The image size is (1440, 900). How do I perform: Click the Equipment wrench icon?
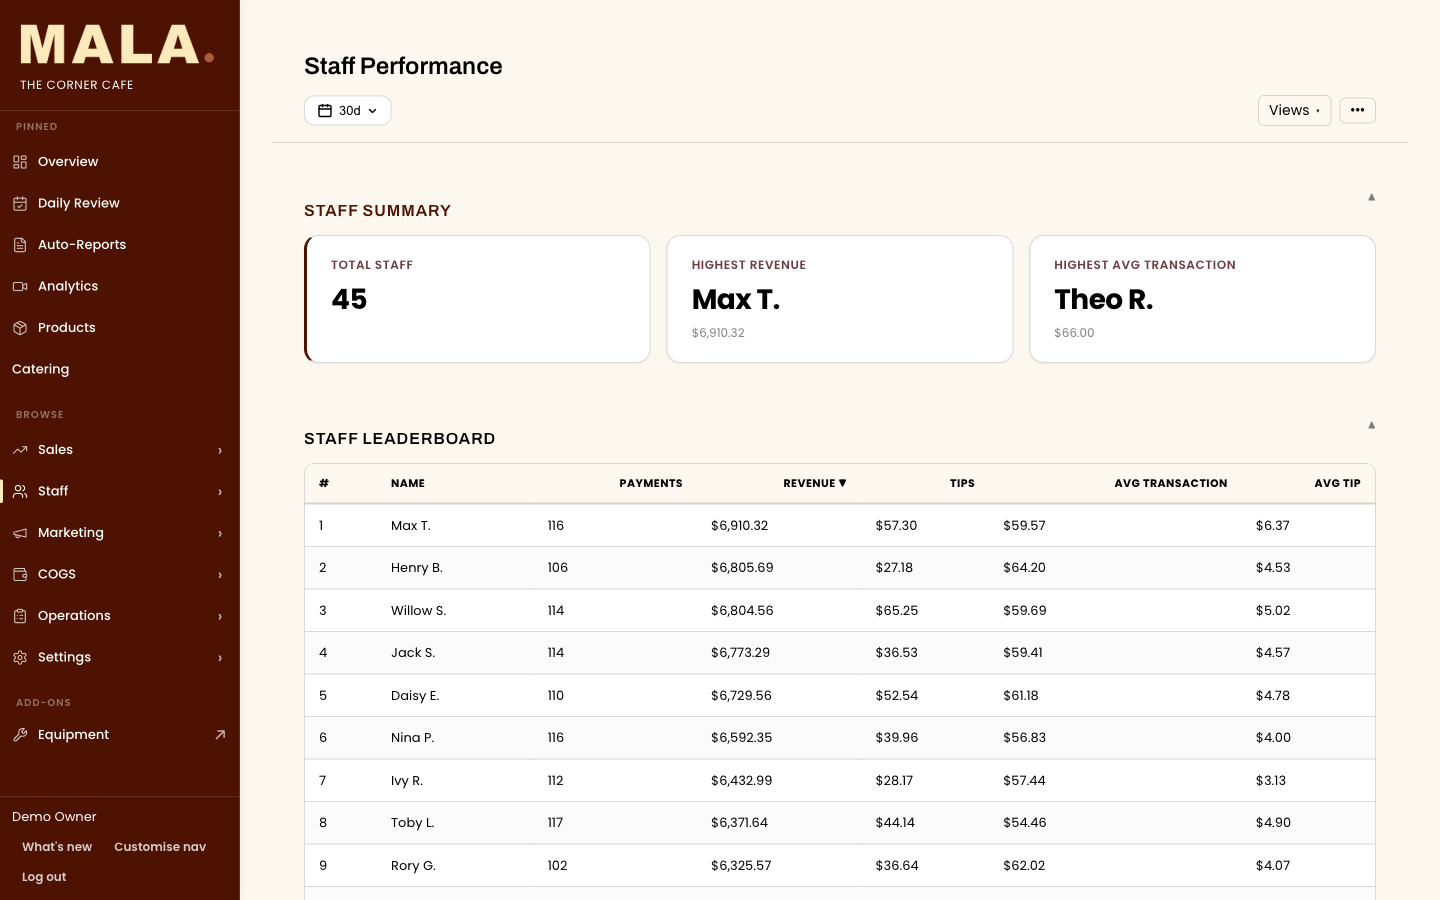click(x=20, y=735)
